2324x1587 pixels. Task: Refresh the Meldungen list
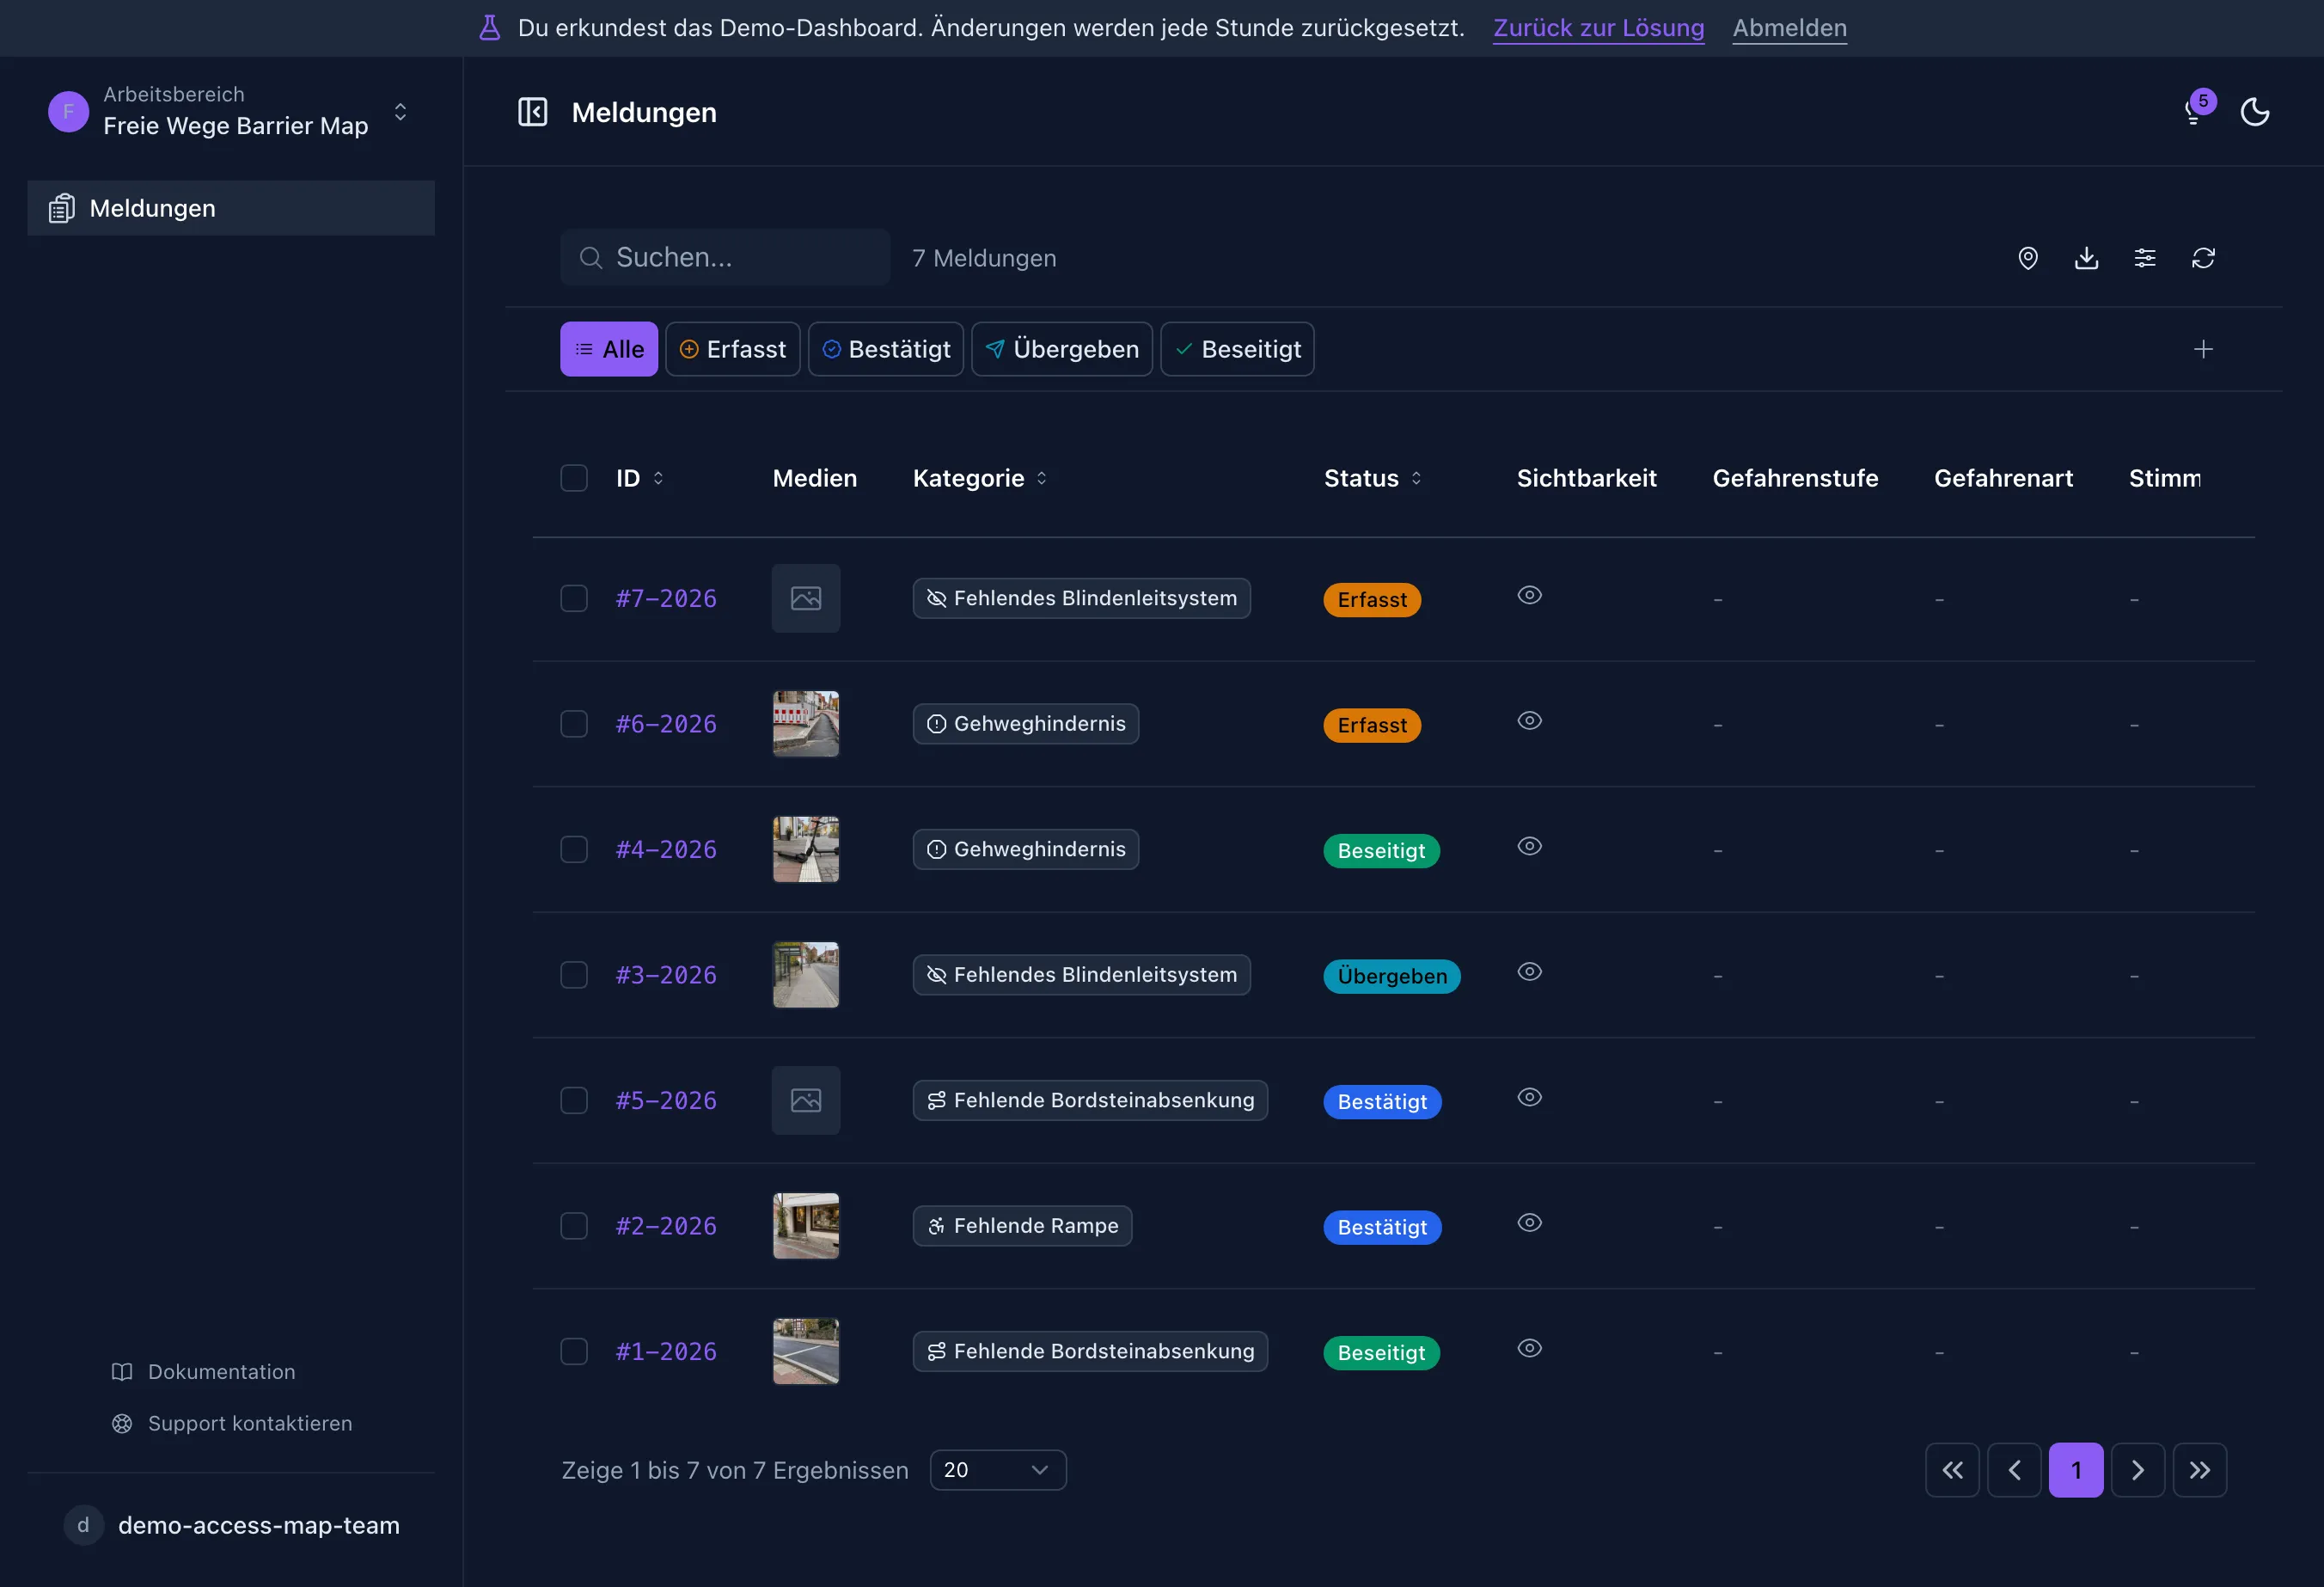(x=2203, y=258)
